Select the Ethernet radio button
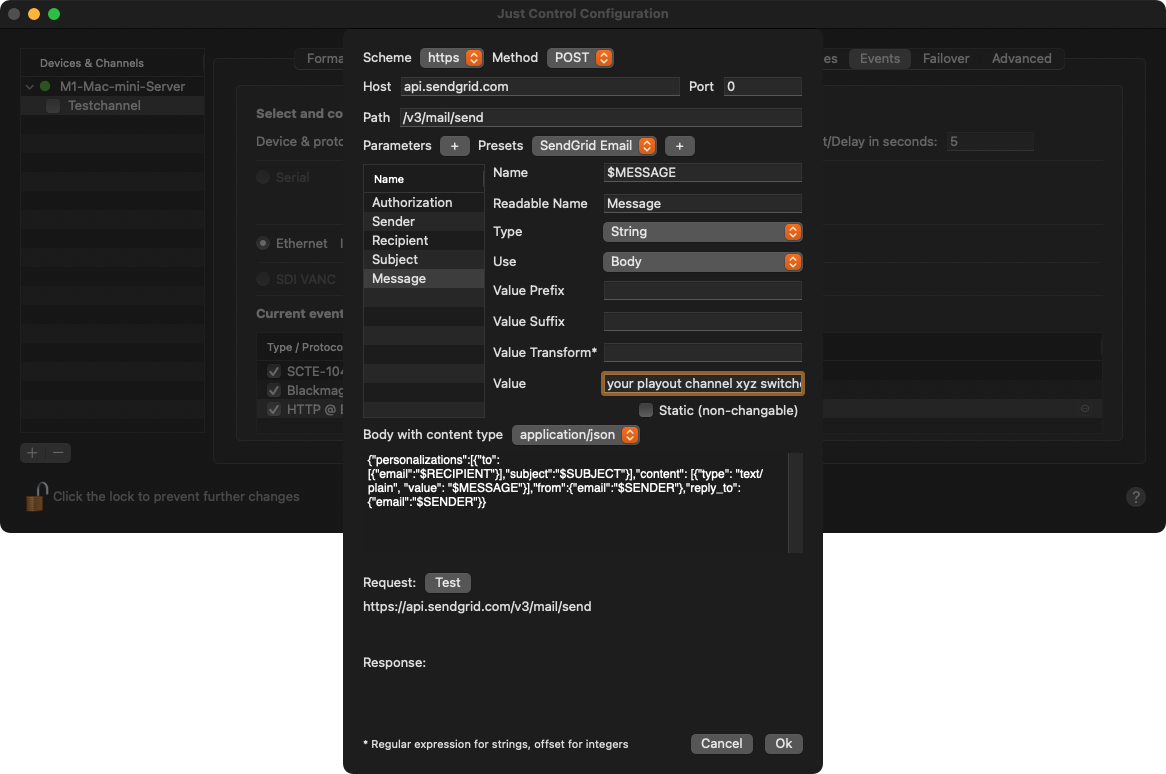 [262, 243]
